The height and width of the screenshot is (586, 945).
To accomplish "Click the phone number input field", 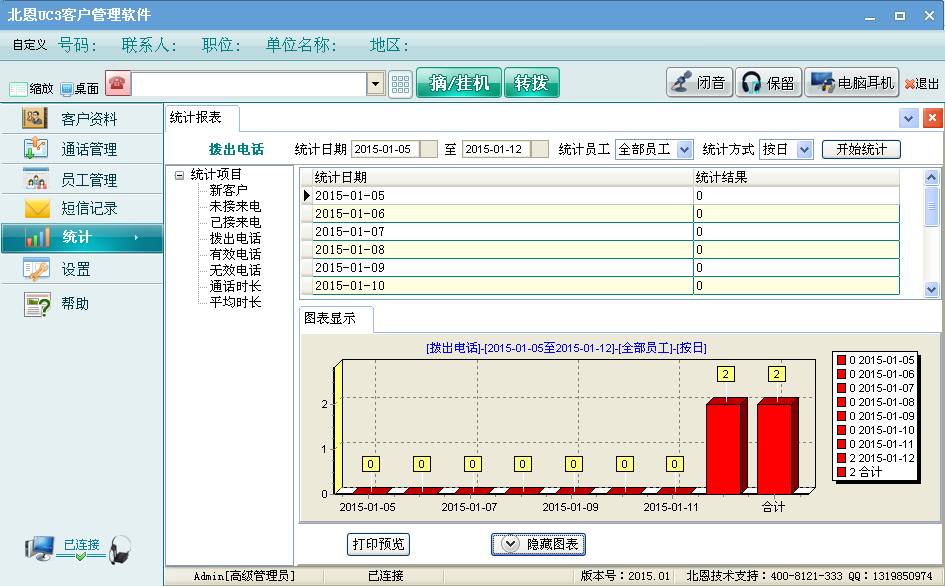I will pyautogui.click(x=250, y=84).
